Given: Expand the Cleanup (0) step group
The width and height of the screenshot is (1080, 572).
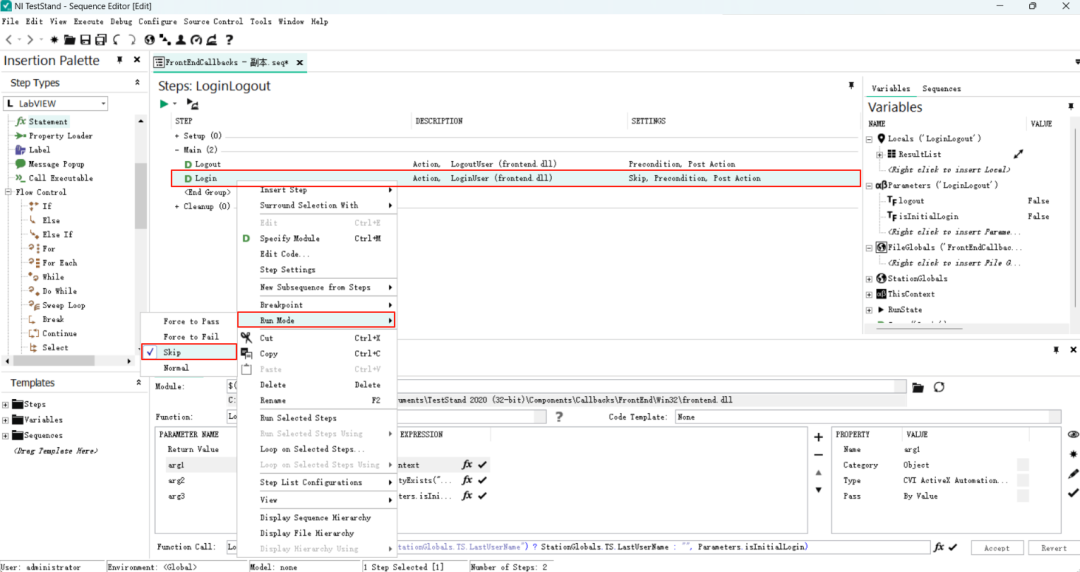Looking at the screenshot, I should 177,207.
